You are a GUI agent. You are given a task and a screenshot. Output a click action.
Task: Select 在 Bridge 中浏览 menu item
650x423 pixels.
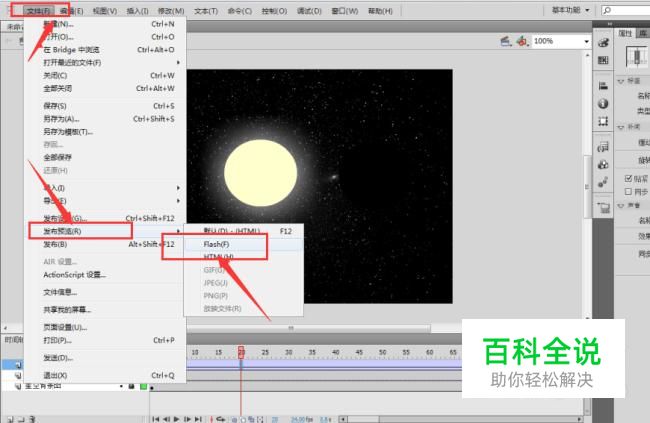(105, 50)
